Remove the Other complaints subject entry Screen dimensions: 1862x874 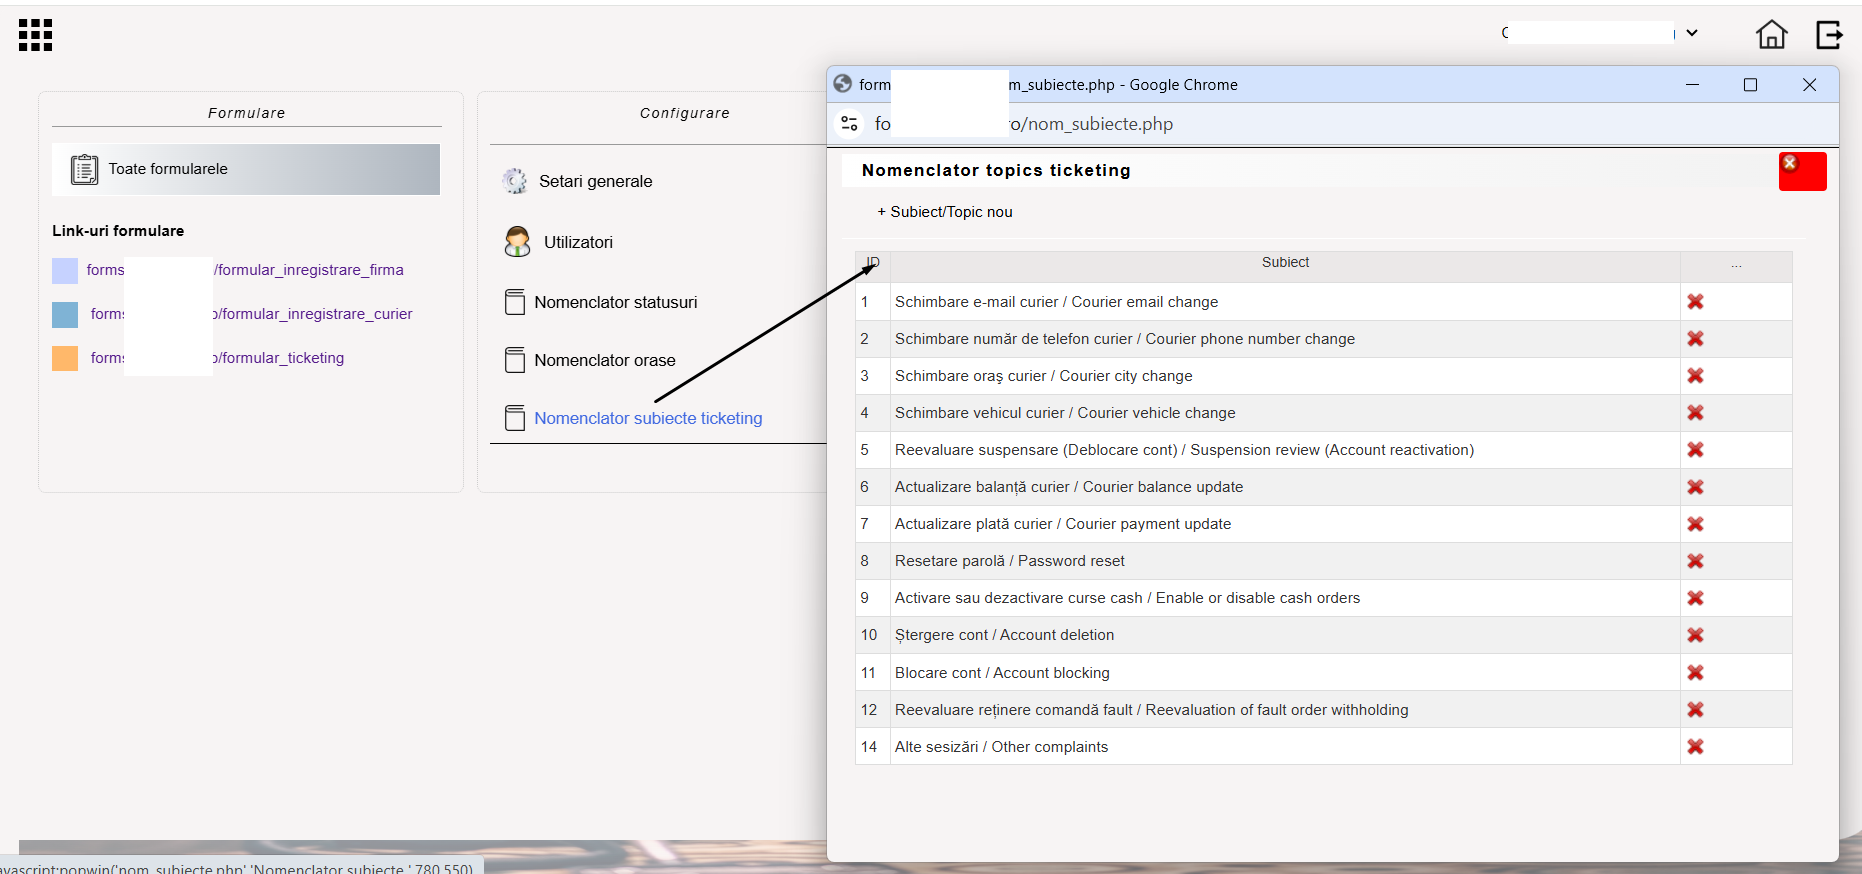(1696, 747)
